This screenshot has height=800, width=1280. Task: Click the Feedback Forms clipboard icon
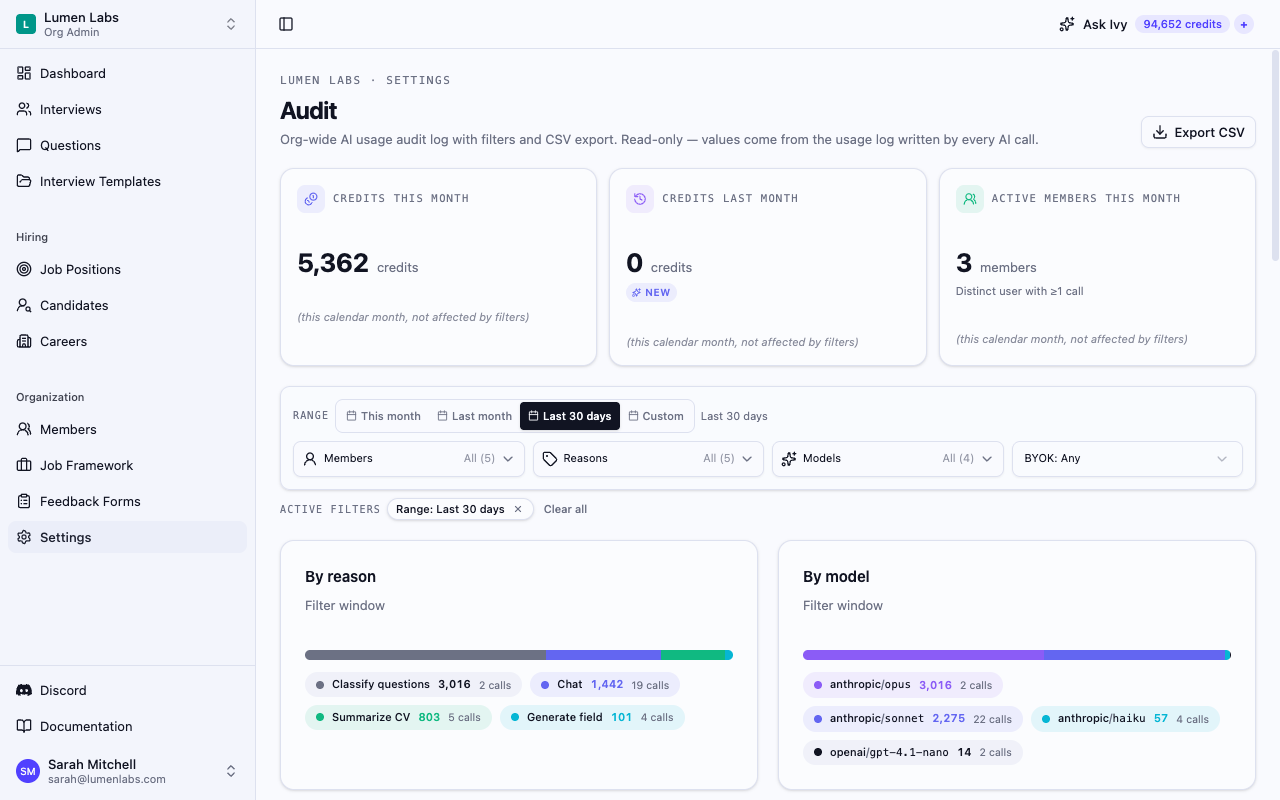point(24,501)
